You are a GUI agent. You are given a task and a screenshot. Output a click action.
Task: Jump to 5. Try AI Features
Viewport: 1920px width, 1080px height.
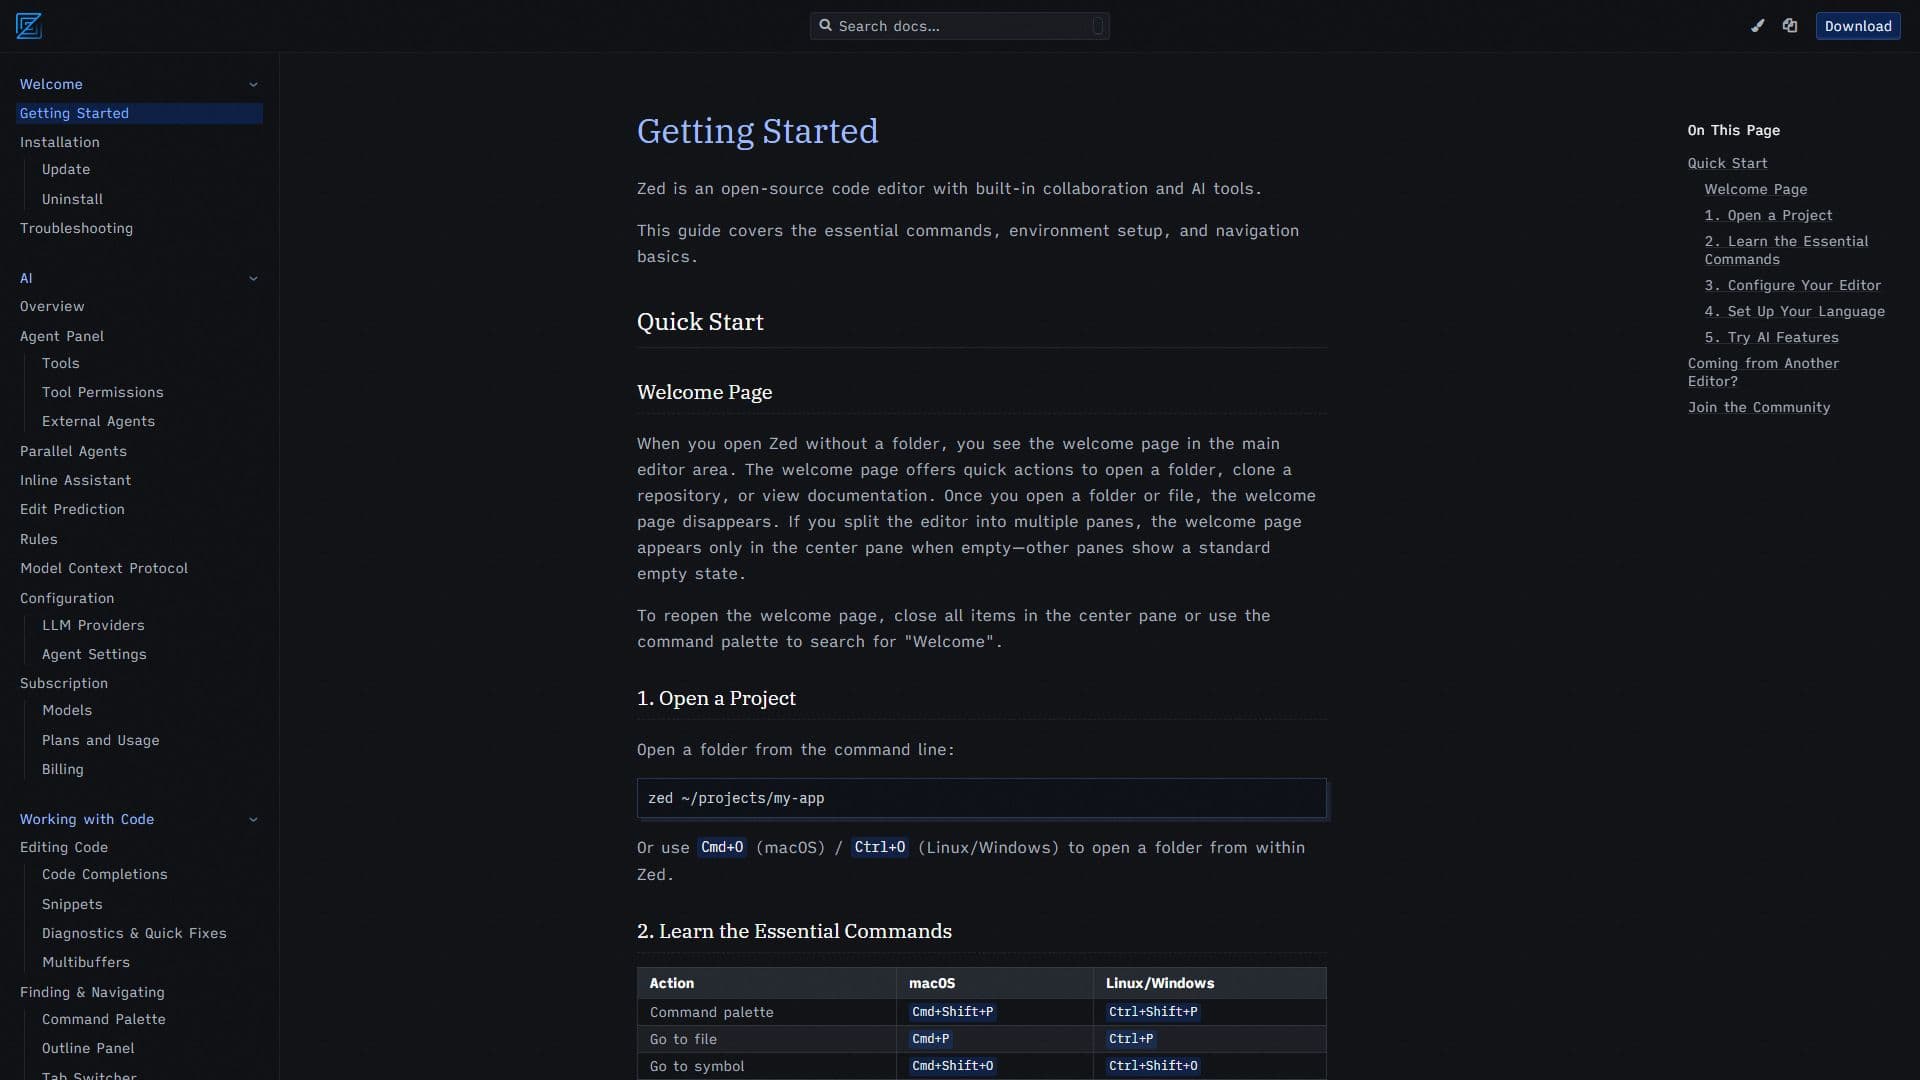pyautogui.click(x=1771, y=337)
